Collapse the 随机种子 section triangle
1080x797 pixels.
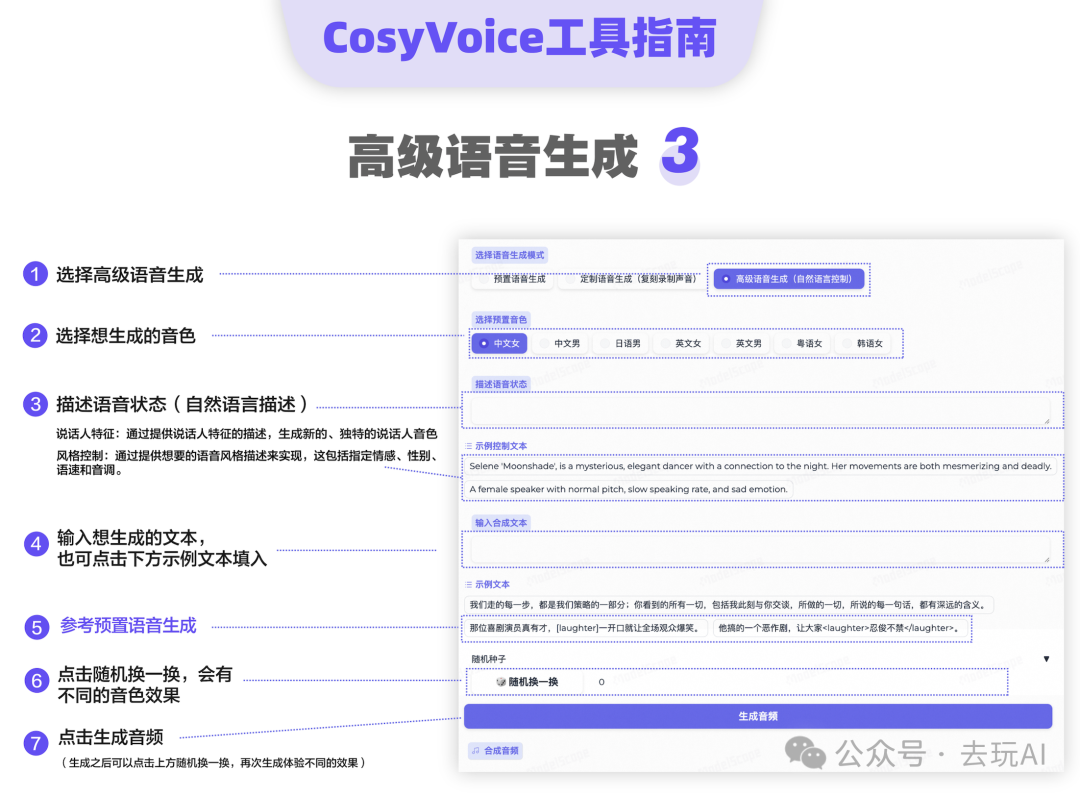click(x=1046, y=659)
